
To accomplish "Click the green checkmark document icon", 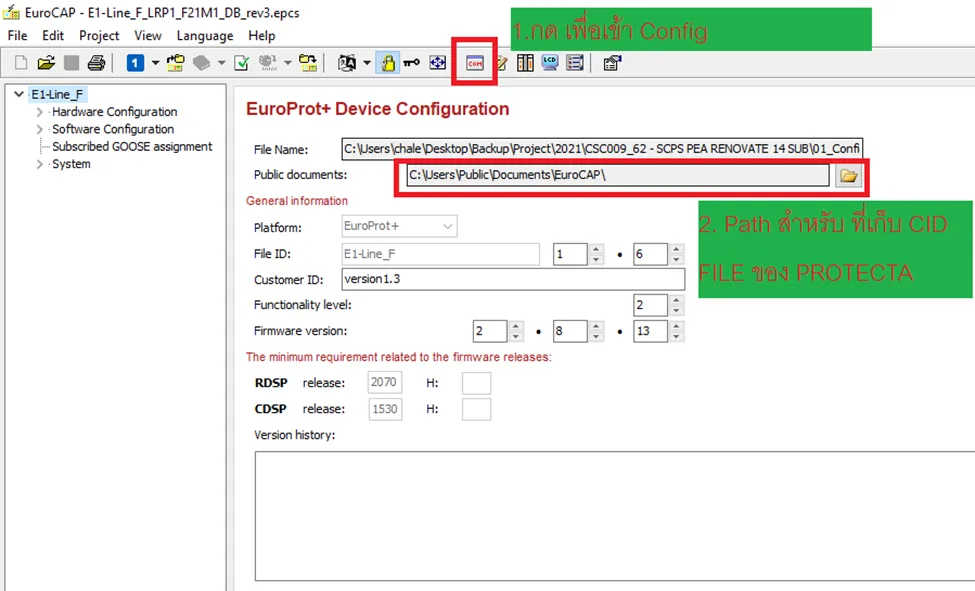I will [241, 63].
